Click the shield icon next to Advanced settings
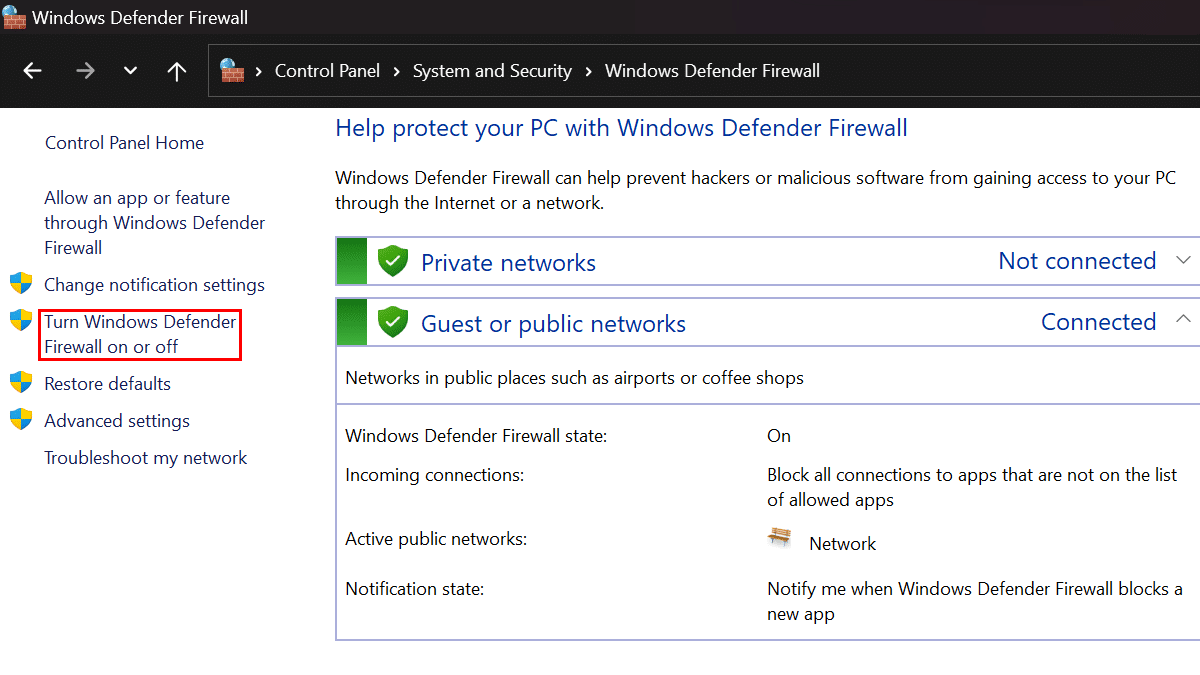Screen dimensions: 1200x675 (x=21, y=420)
